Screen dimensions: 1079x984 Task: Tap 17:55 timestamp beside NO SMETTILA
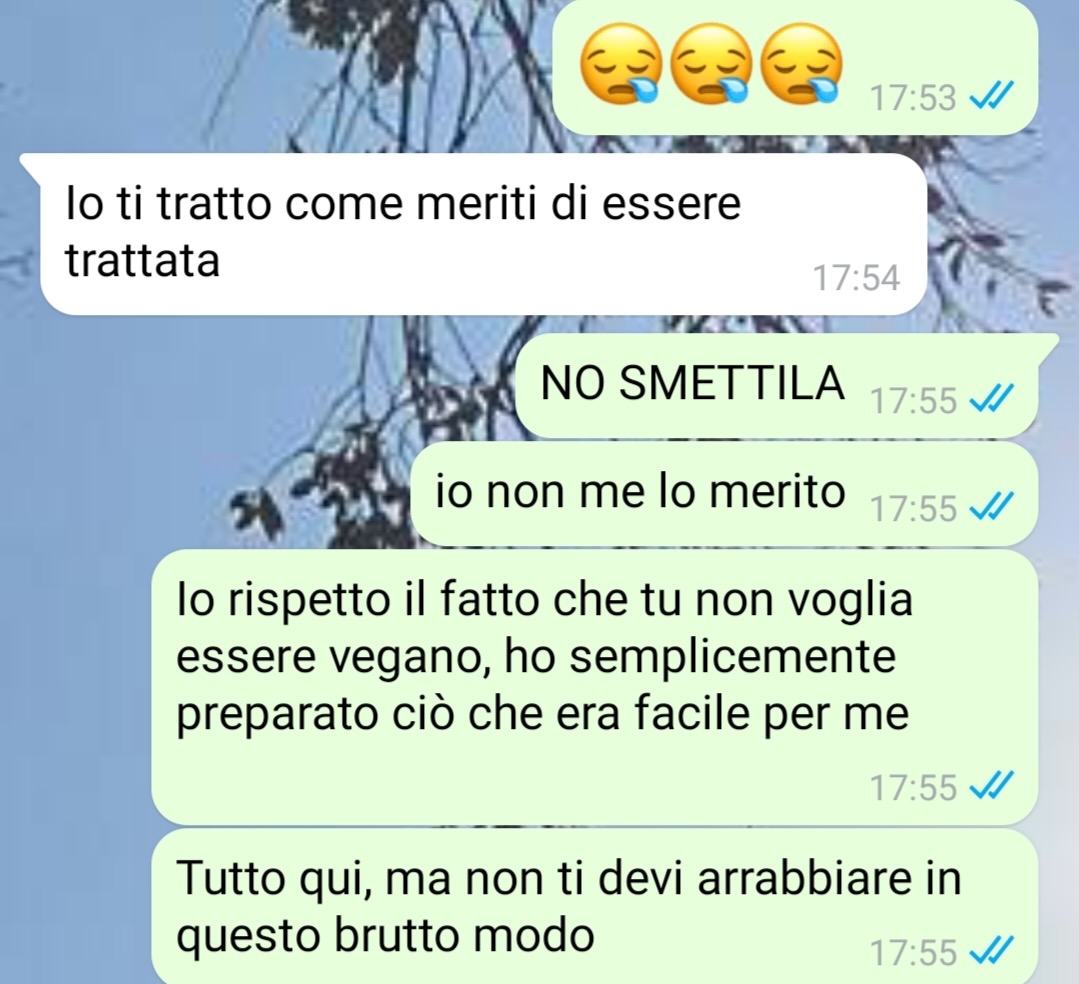(913, 400)
